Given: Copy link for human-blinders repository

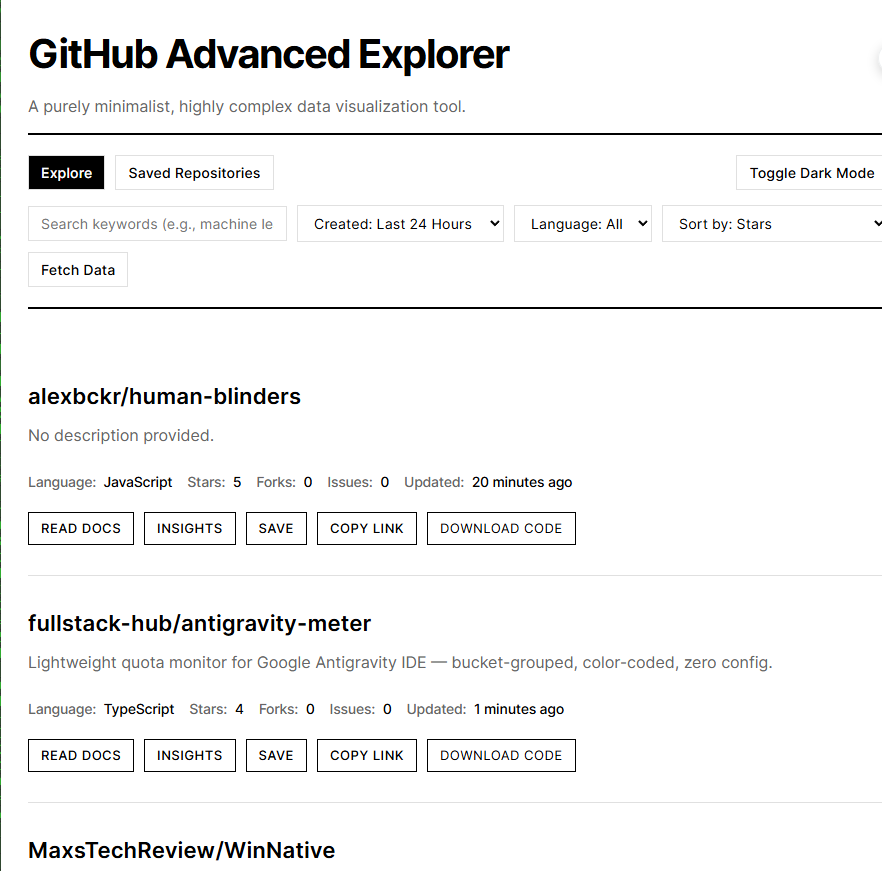Looking at the screenshot, I should (x=366, y=528).
